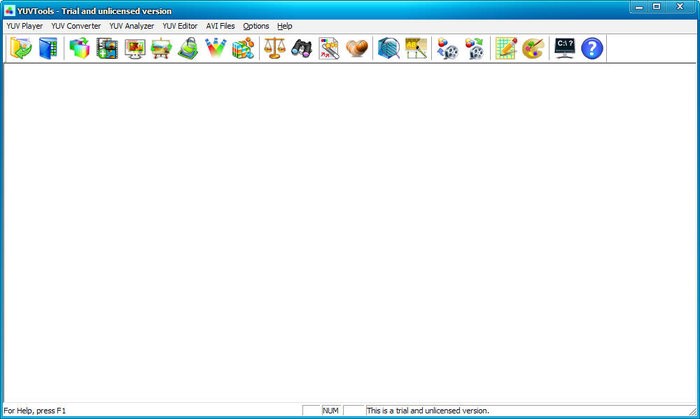Click the binoculars icon
The width and height of the screenshot is (700, 419).
point(302,48)
